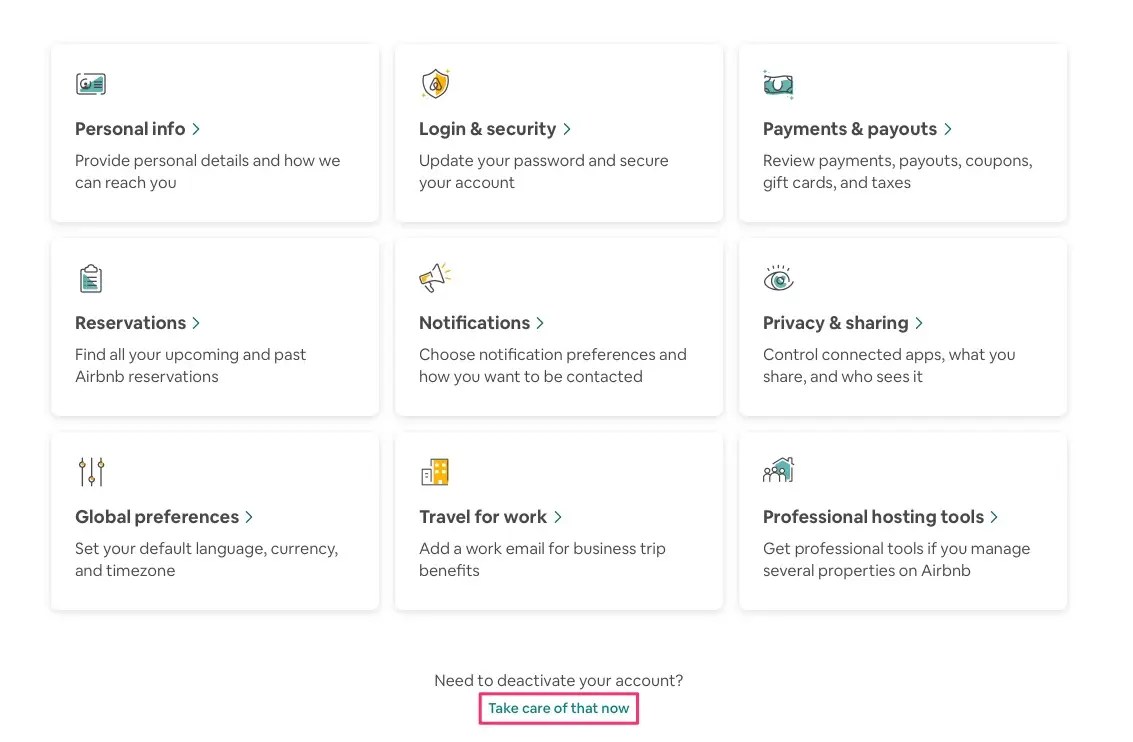
Task: Open the Payments & payouts page
Action: pos(850,129)
